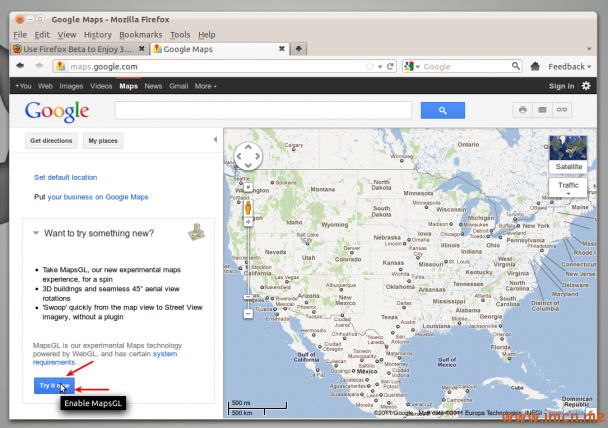Close the Use Firefox Beta tab
Screen dimensions: 608x428
click(x=142, y=49)
